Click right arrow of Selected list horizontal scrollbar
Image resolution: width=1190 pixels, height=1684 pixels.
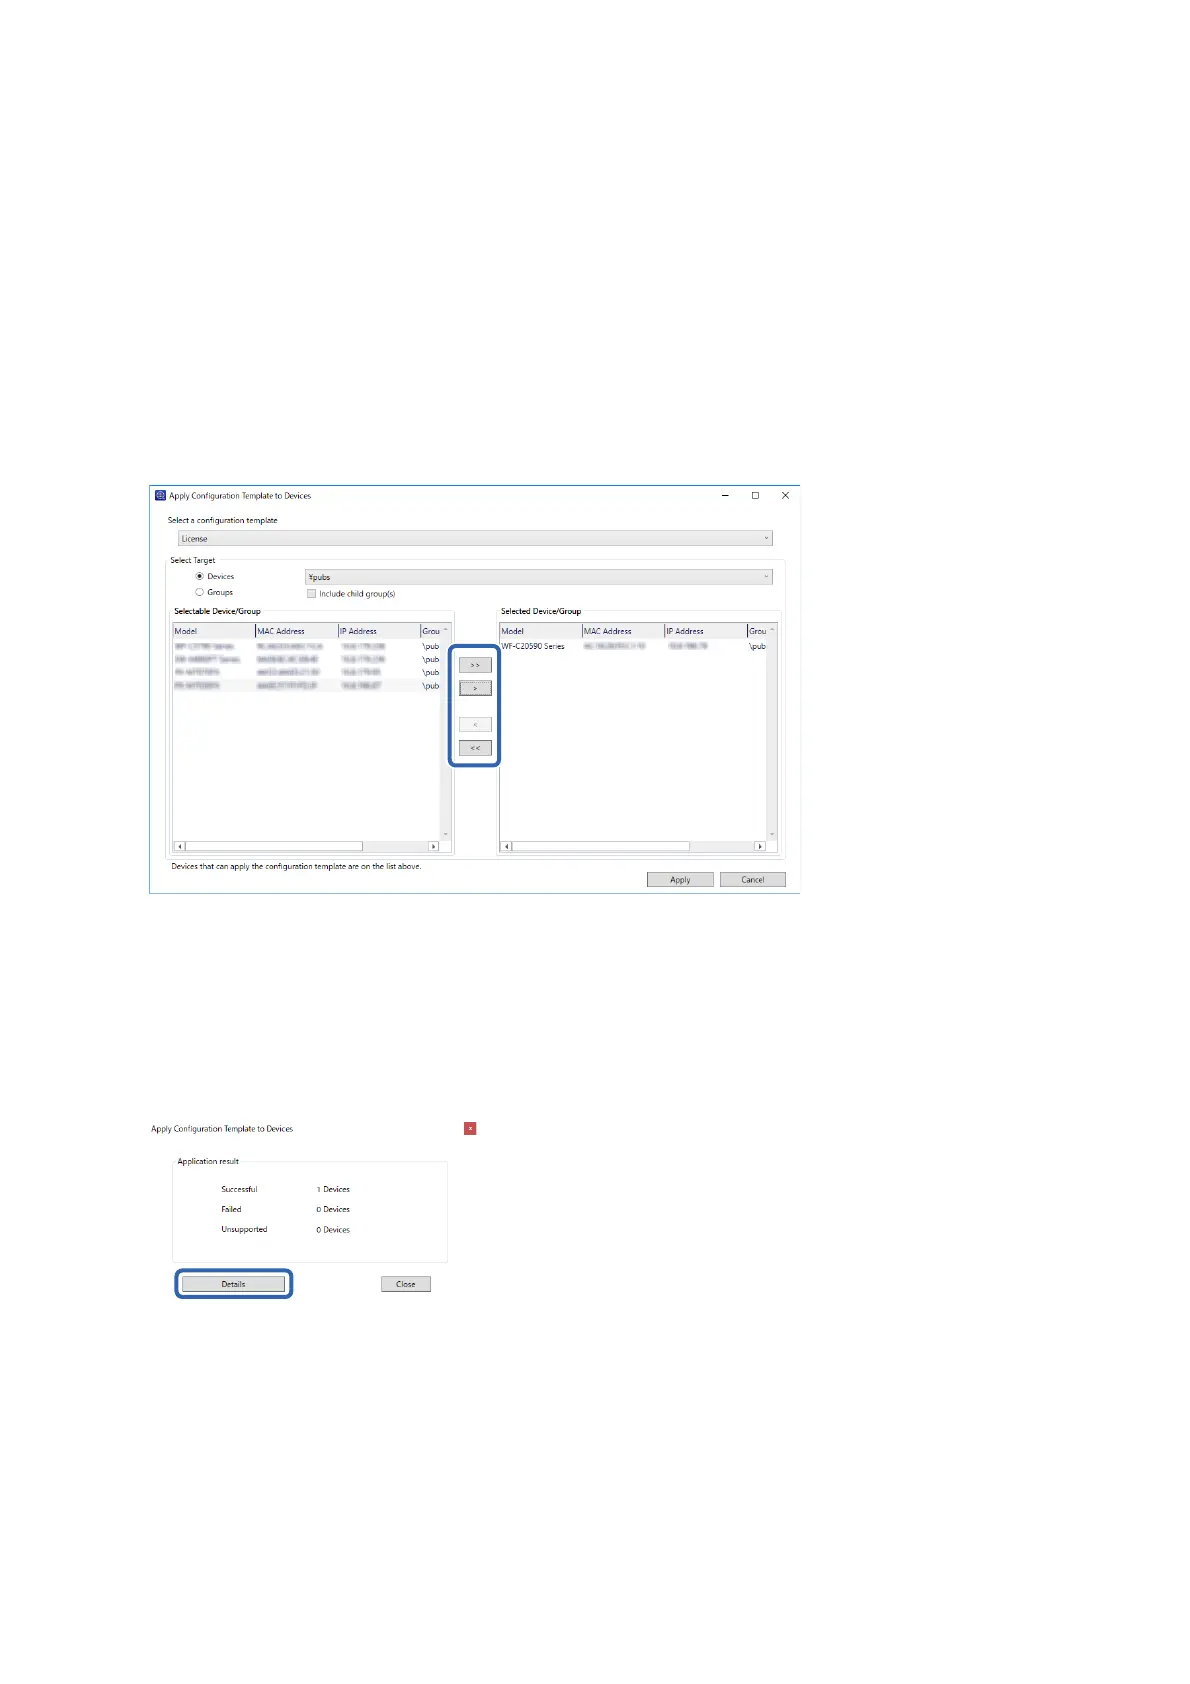point(760,847)
